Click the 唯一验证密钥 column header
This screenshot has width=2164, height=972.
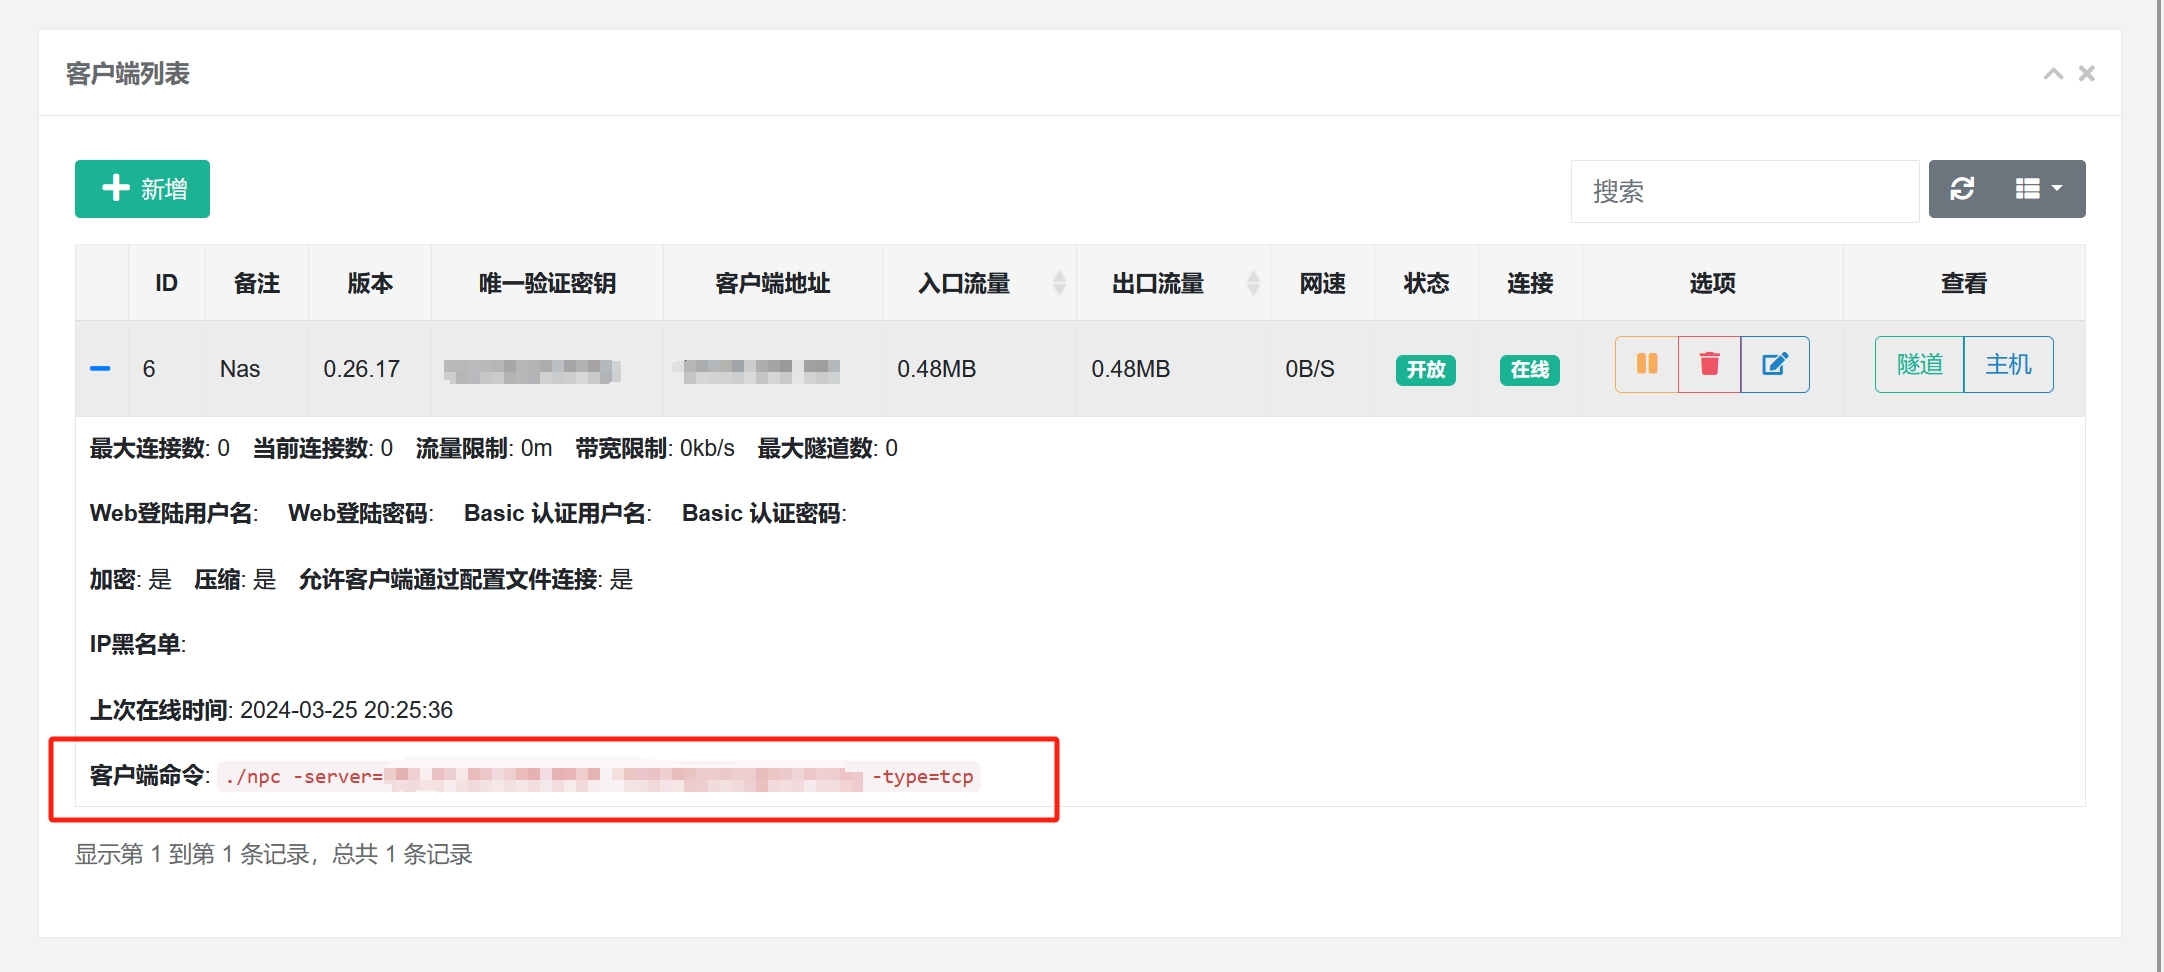point(547,283)
